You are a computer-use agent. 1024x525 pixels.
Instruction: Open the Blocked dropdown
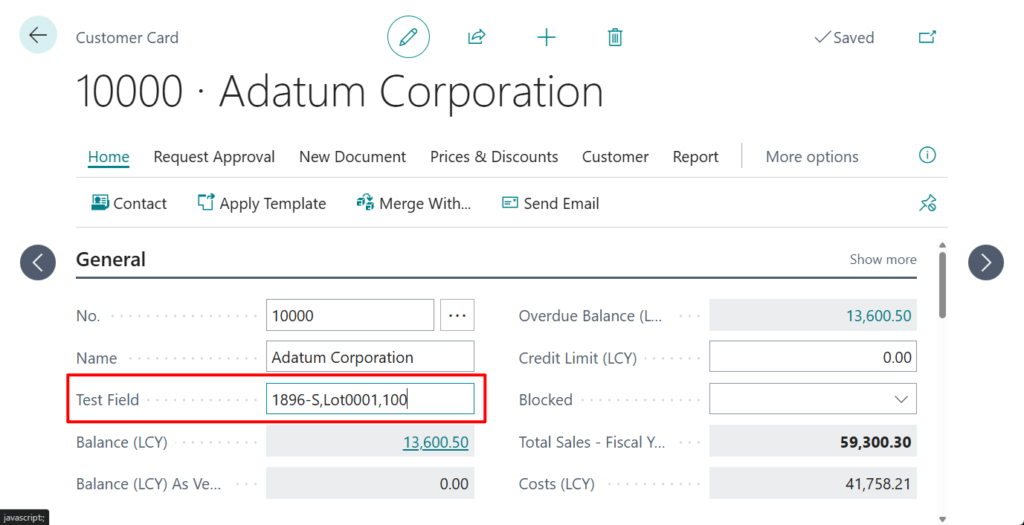pos(812,400)
